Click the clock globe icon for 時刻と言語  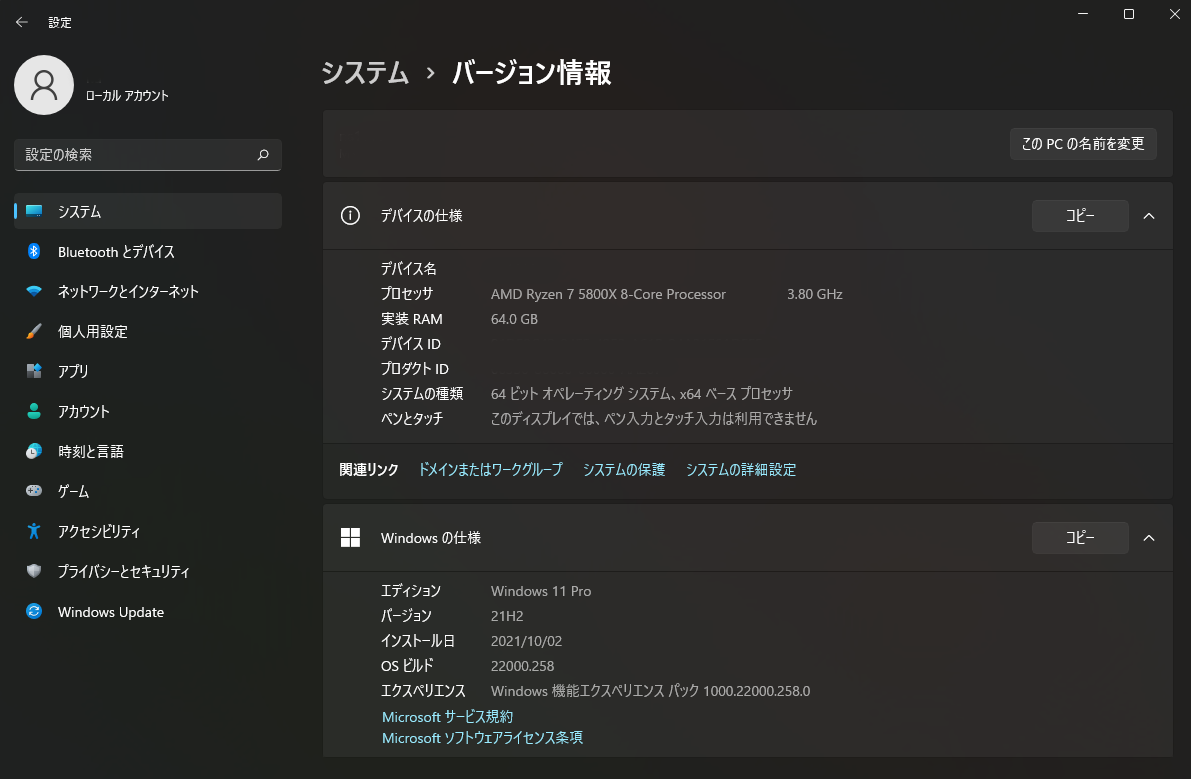34,451
